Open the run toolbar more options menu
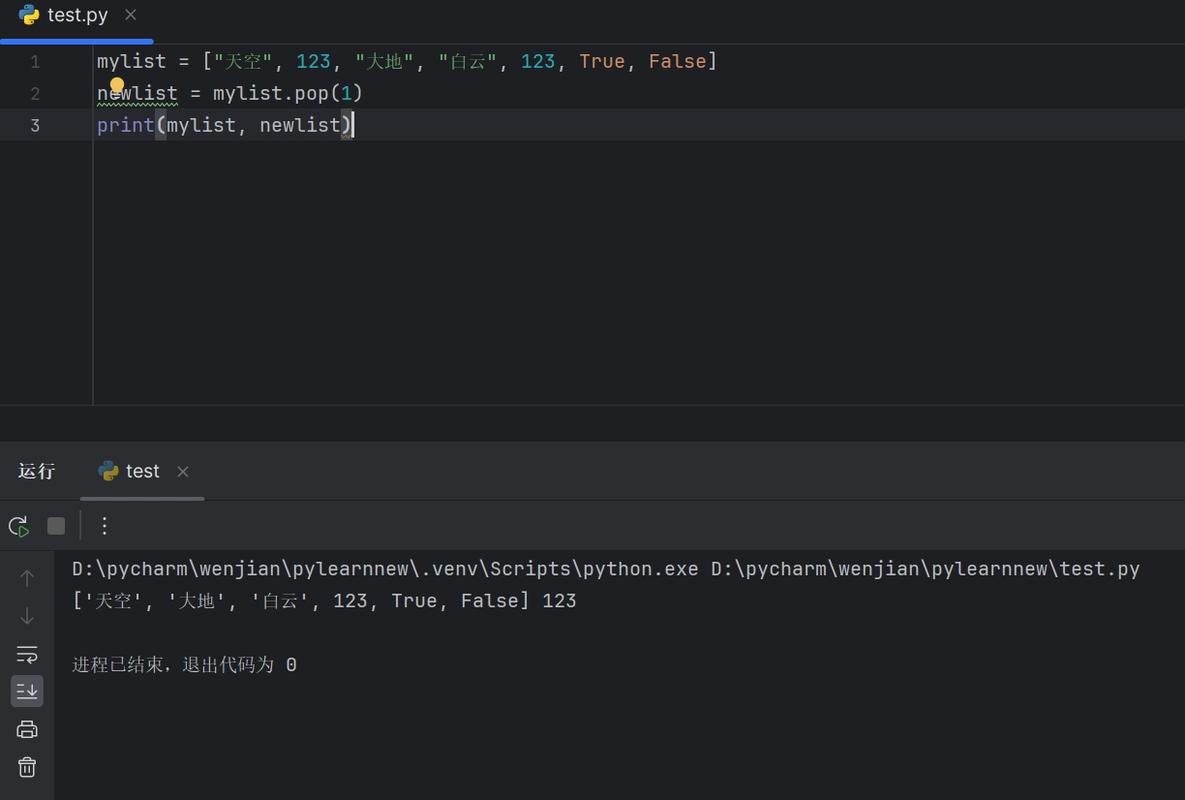Image resolution: width=1185 pixels, height=800 pixels. (104, 526)
